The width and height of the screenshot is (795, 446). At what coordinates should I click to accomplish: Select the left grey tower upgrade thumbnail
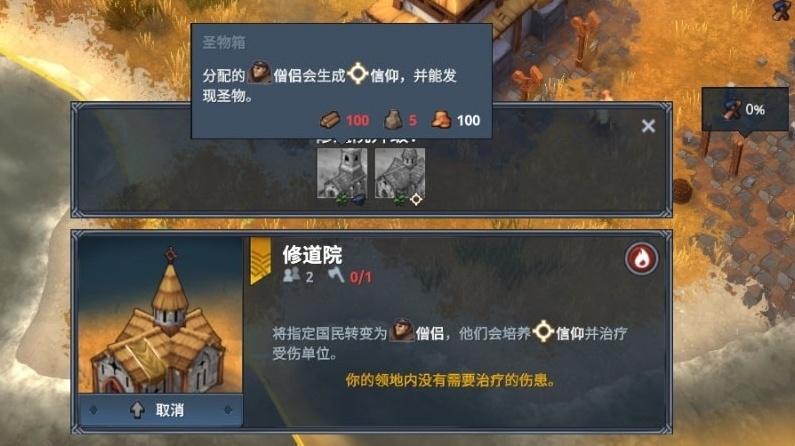pos(342,173)
